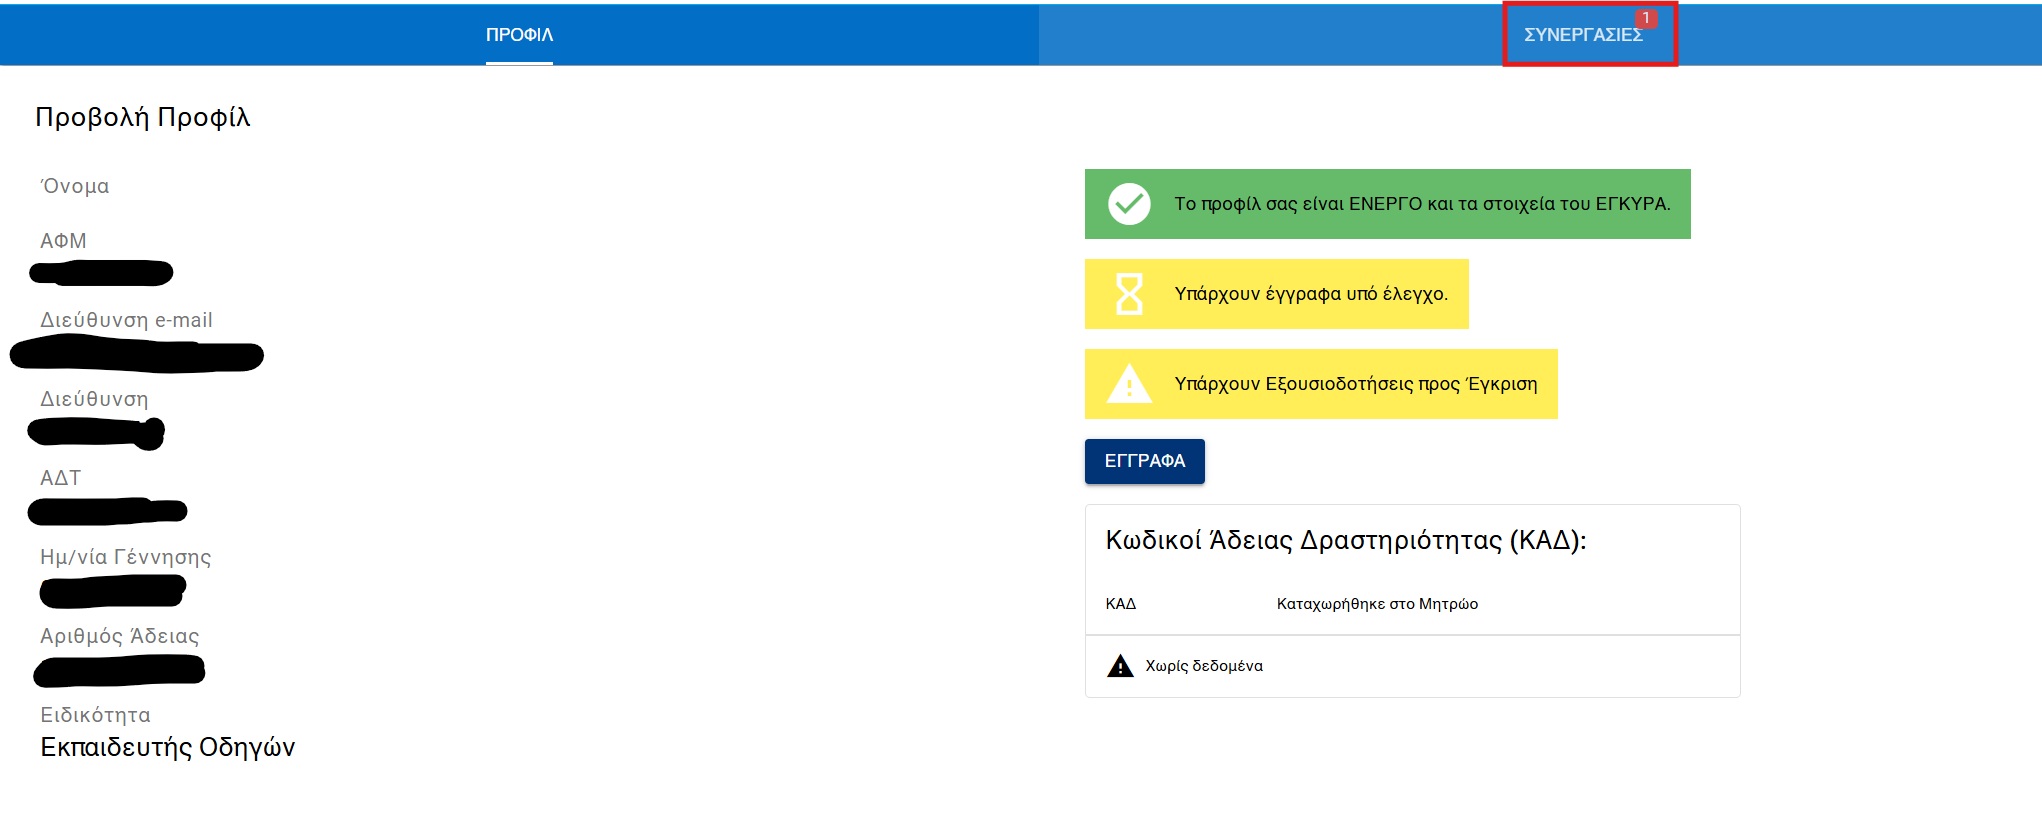The image size is (2042, 832).
Task: Click the Κωδικοί Άδειας Δραστηριότητας (ΚΑΔ) heading
Action: click(1345, 540)
